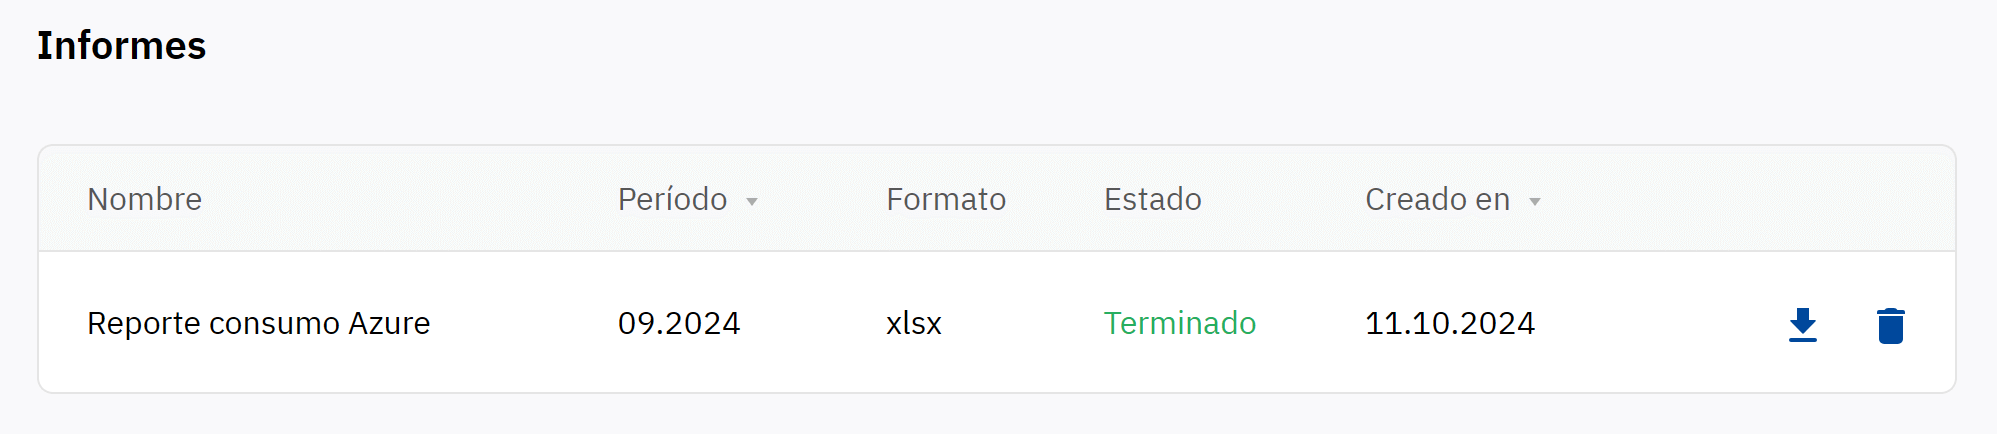This screenshot has width=1997, height=434.
Task: Click the word Azure in the row name
Action: pyautogui.click(x=389, y=323)
